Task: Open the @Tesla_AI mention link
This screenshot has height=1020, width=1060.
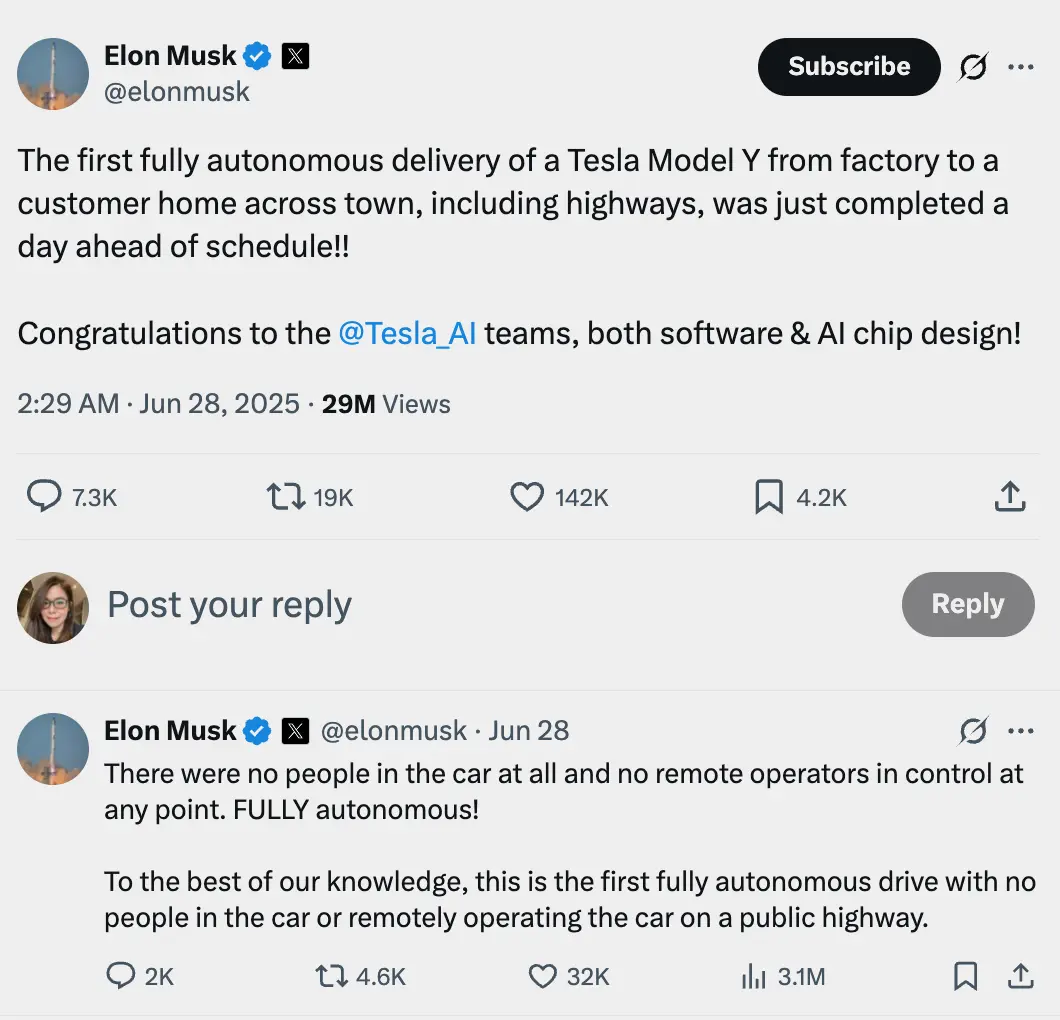Action: tap(407, 333)
